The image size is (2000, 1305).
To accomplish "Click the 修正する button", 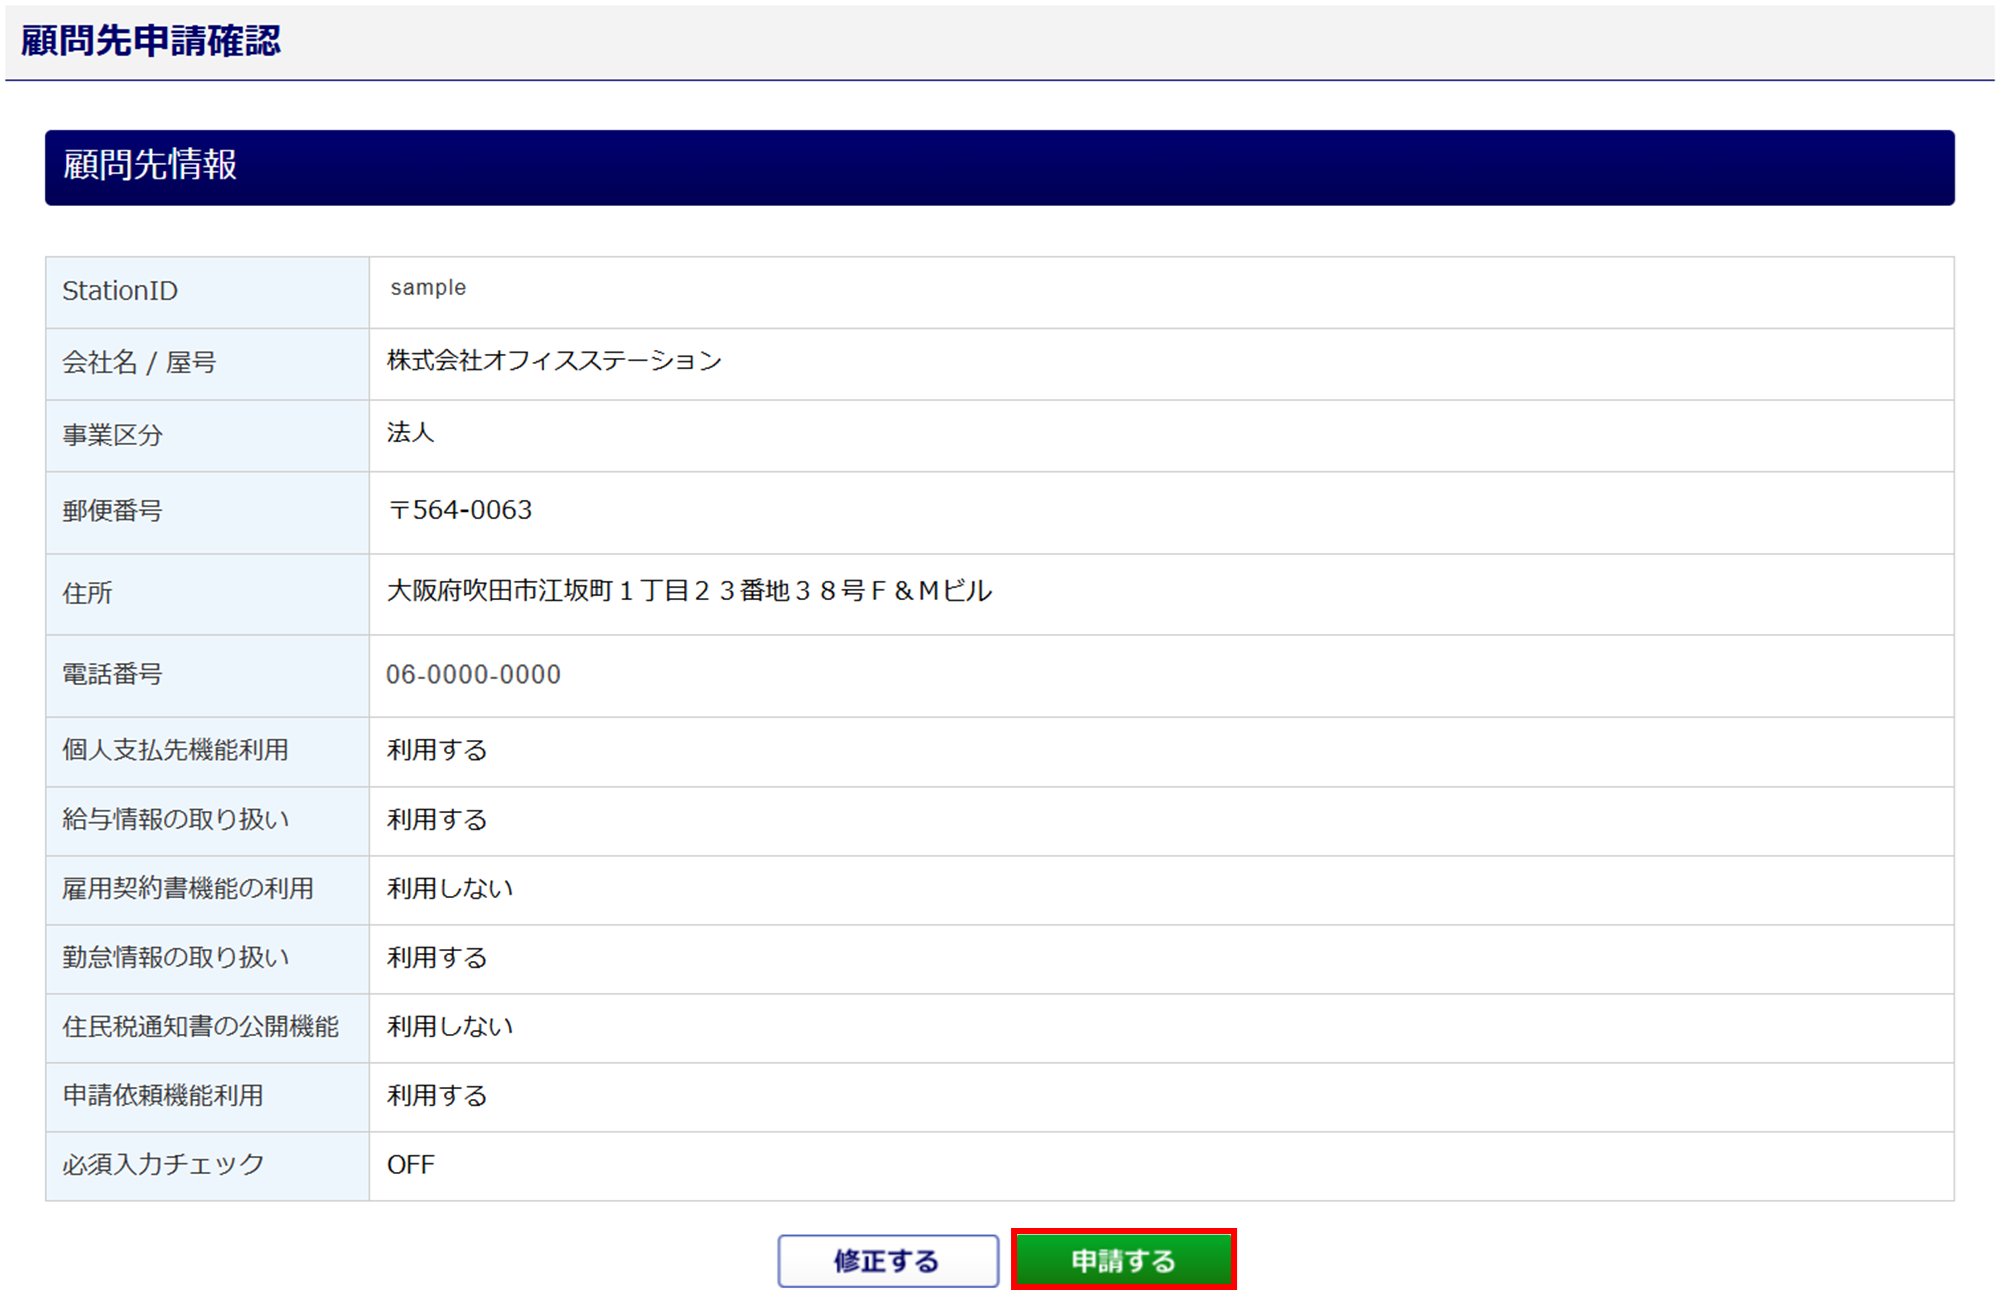I will coord(887,1260).
